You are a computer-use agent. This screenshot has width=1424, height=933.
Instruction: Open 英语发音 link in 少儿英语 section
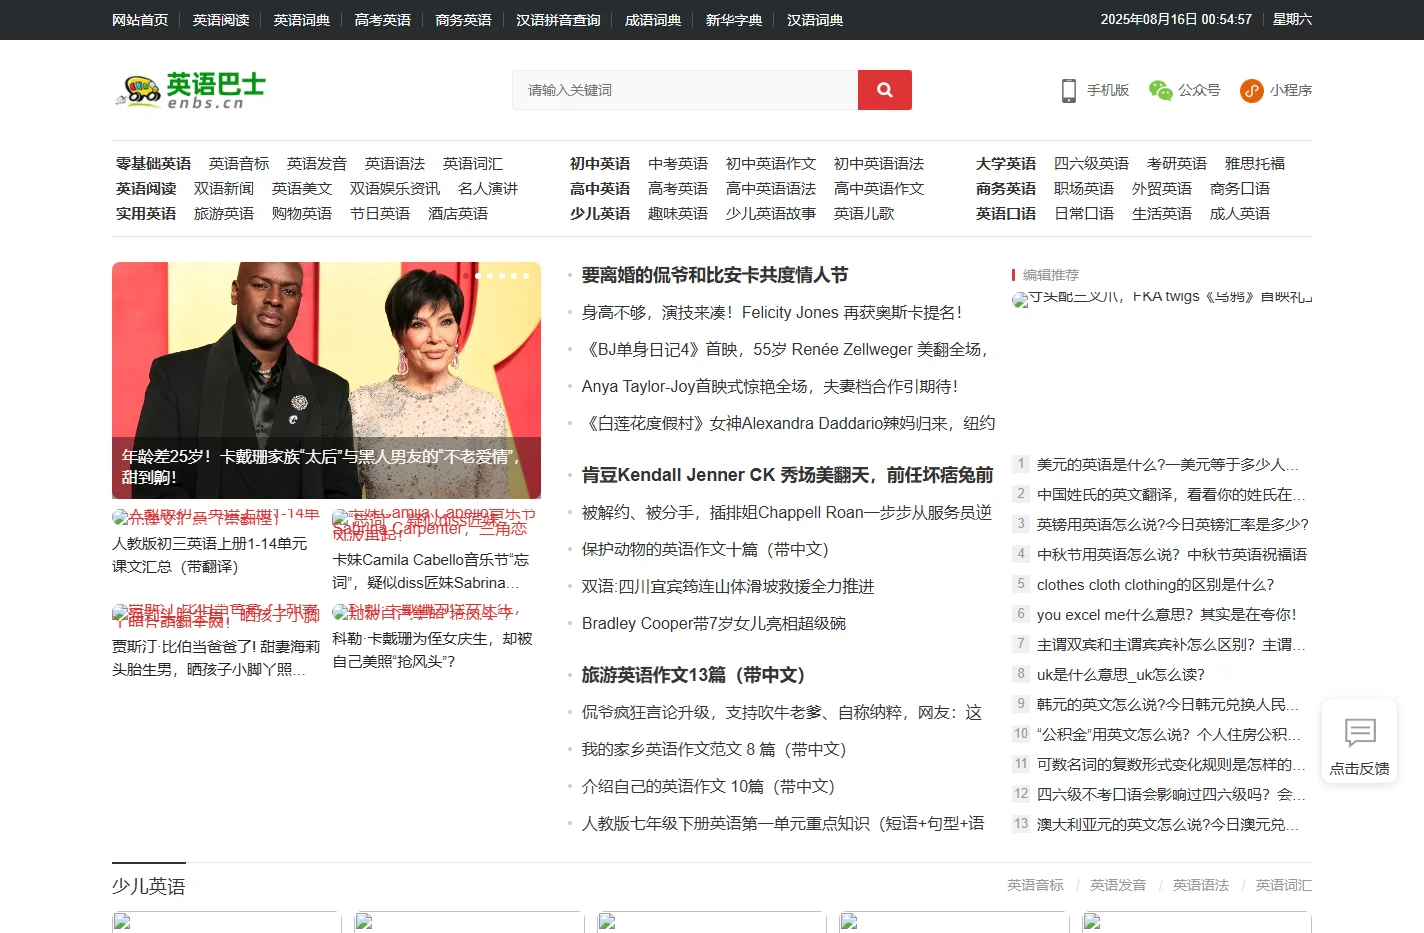tap(1118, 885)
